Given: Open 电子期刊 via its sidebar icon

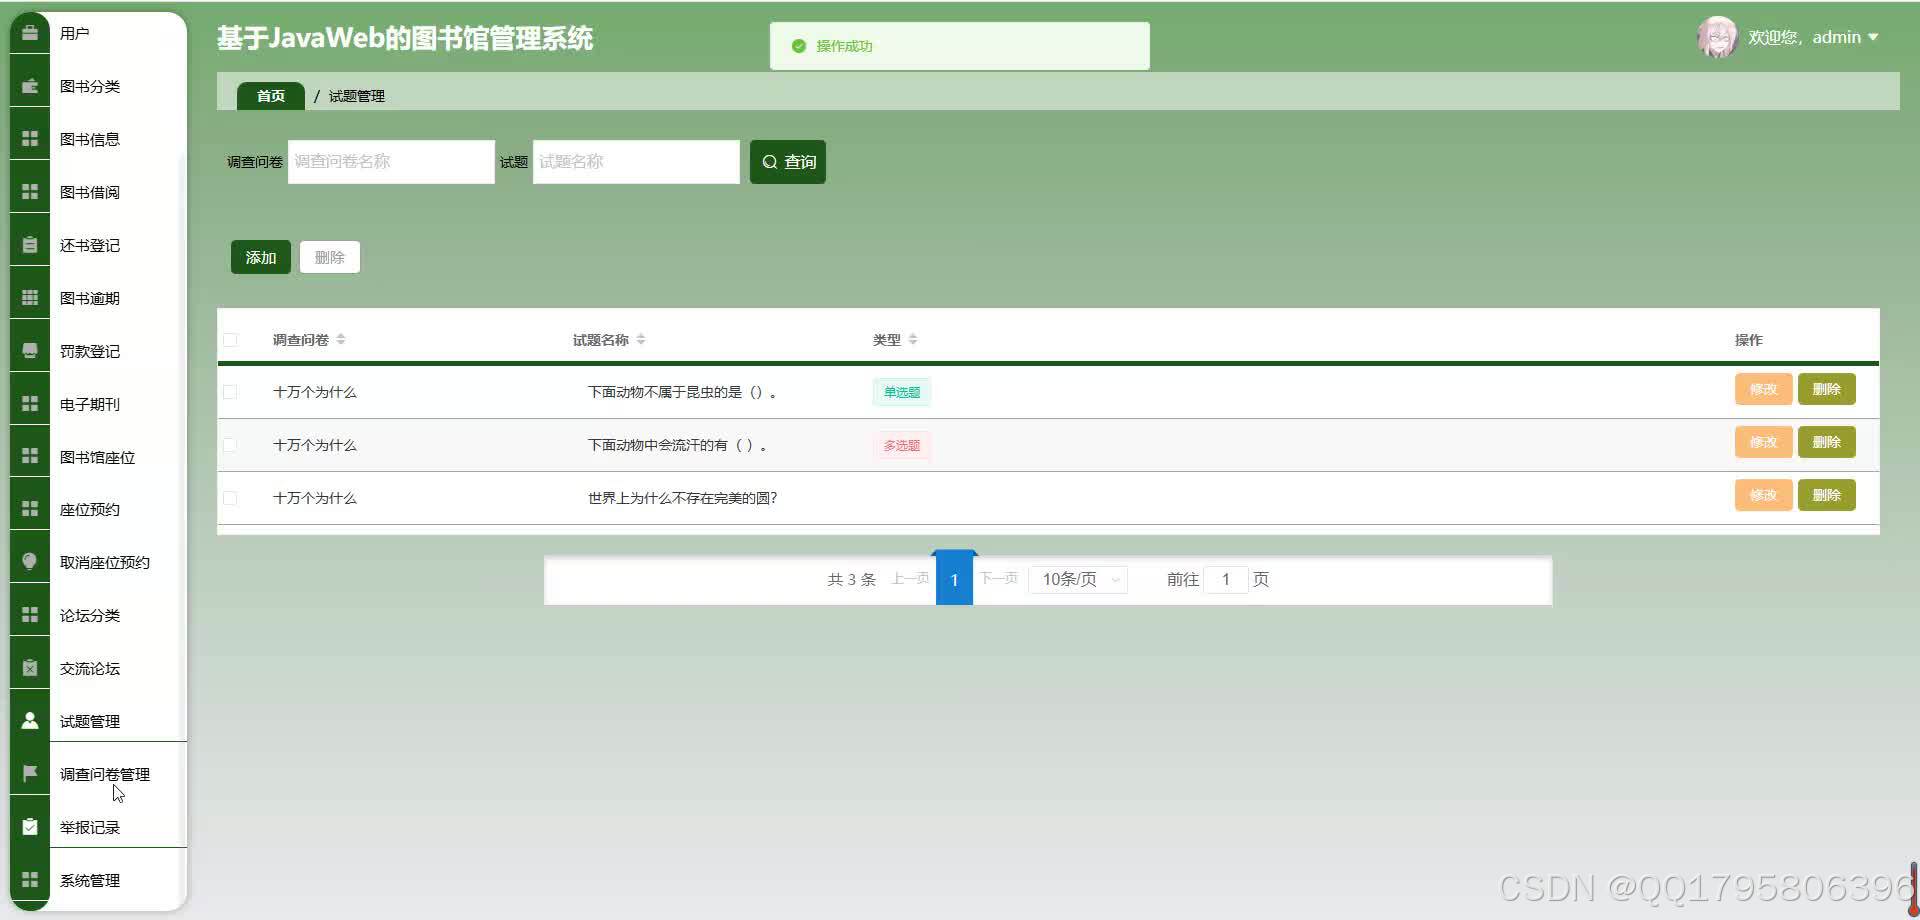Looking at the screenshot, I should click(29, 402).
